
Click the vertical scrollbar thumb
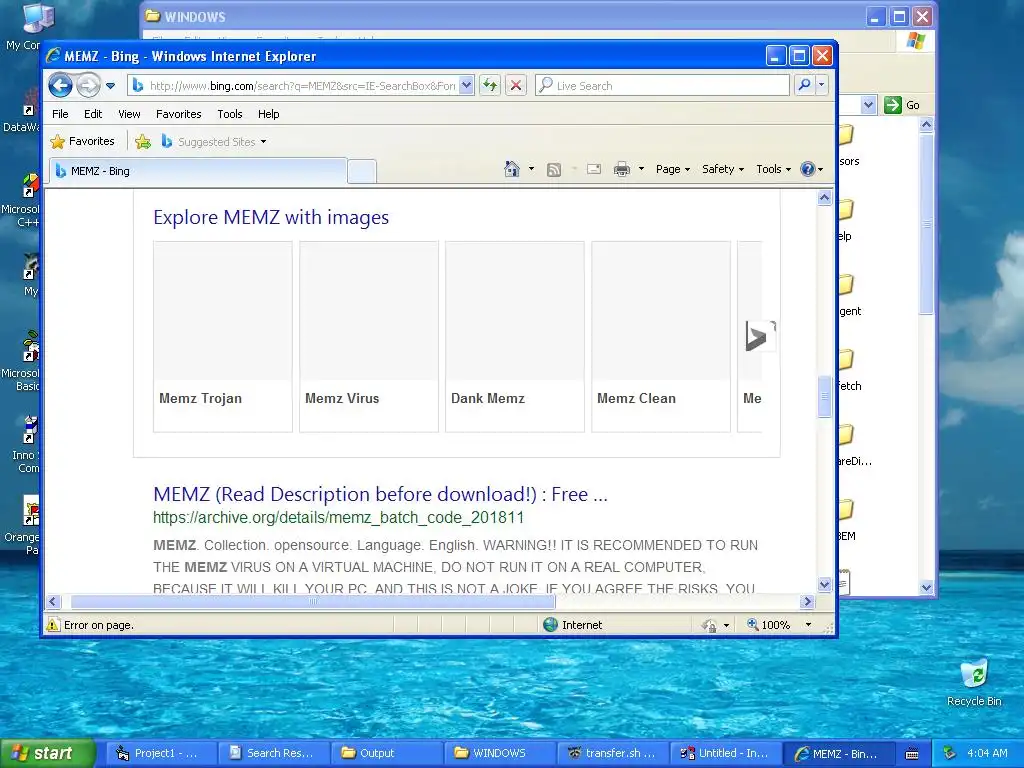(x=824, y=396)
